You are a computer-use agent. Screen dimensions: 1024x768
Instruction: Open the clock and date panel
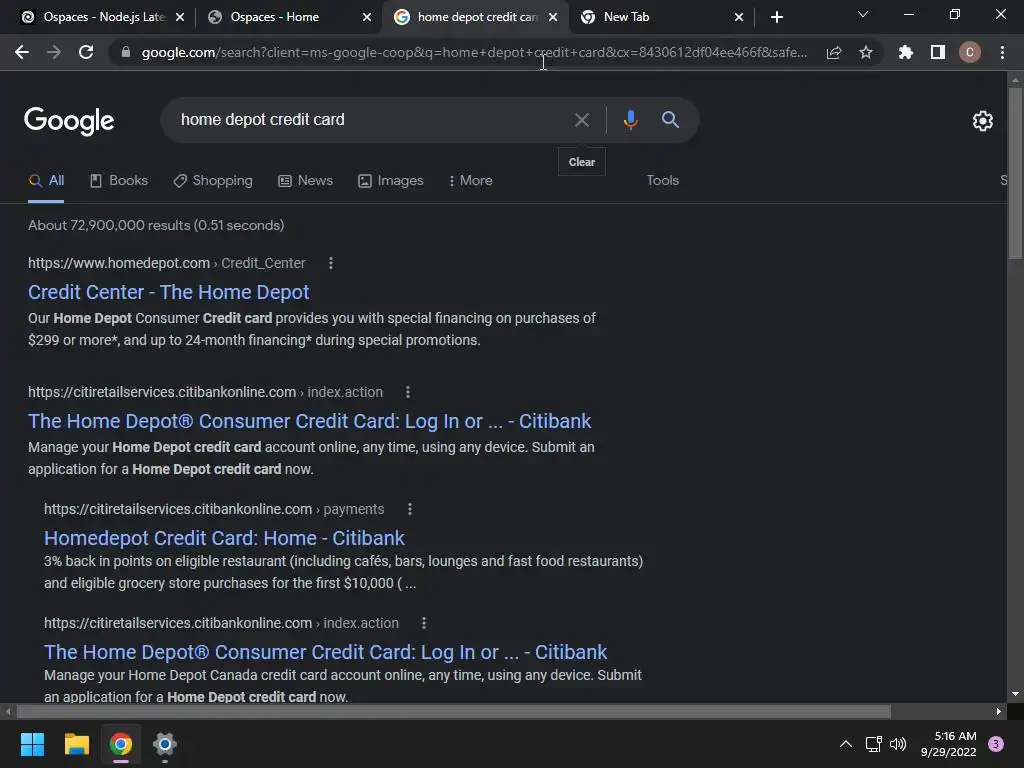[x=949, y=744]
